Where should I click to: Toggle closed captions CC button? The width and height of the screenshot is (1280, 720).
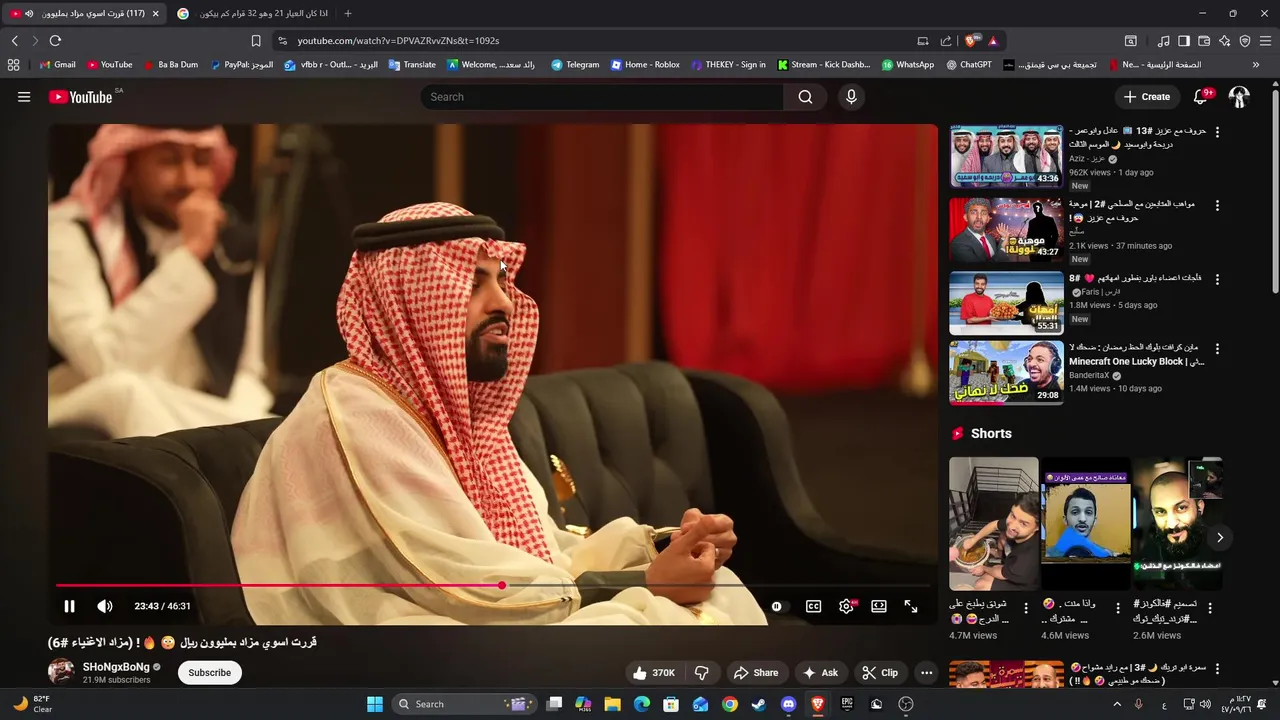point(814,606)
